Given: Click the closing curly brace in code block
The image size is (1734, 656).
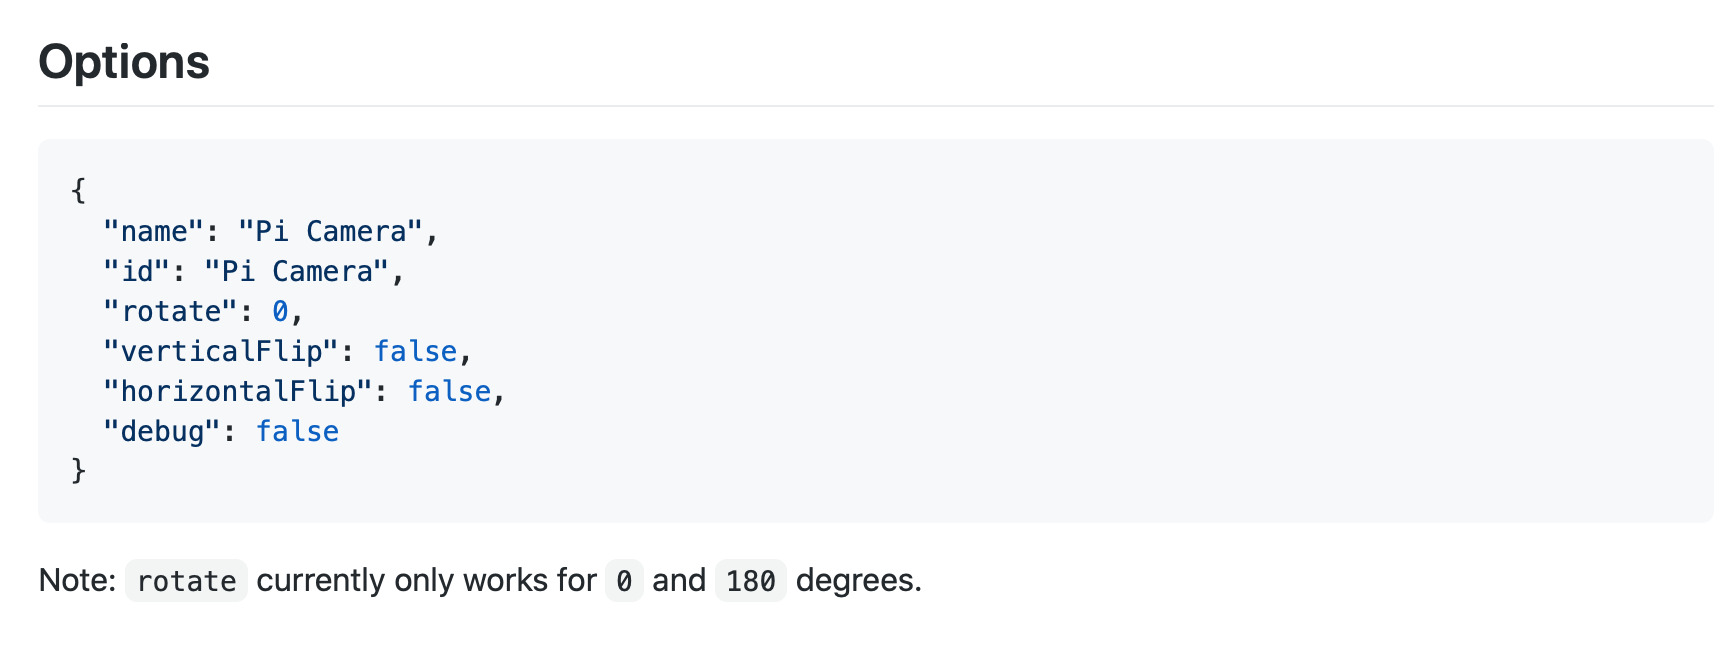Looking at the screenshot, I should click(79, 470).
